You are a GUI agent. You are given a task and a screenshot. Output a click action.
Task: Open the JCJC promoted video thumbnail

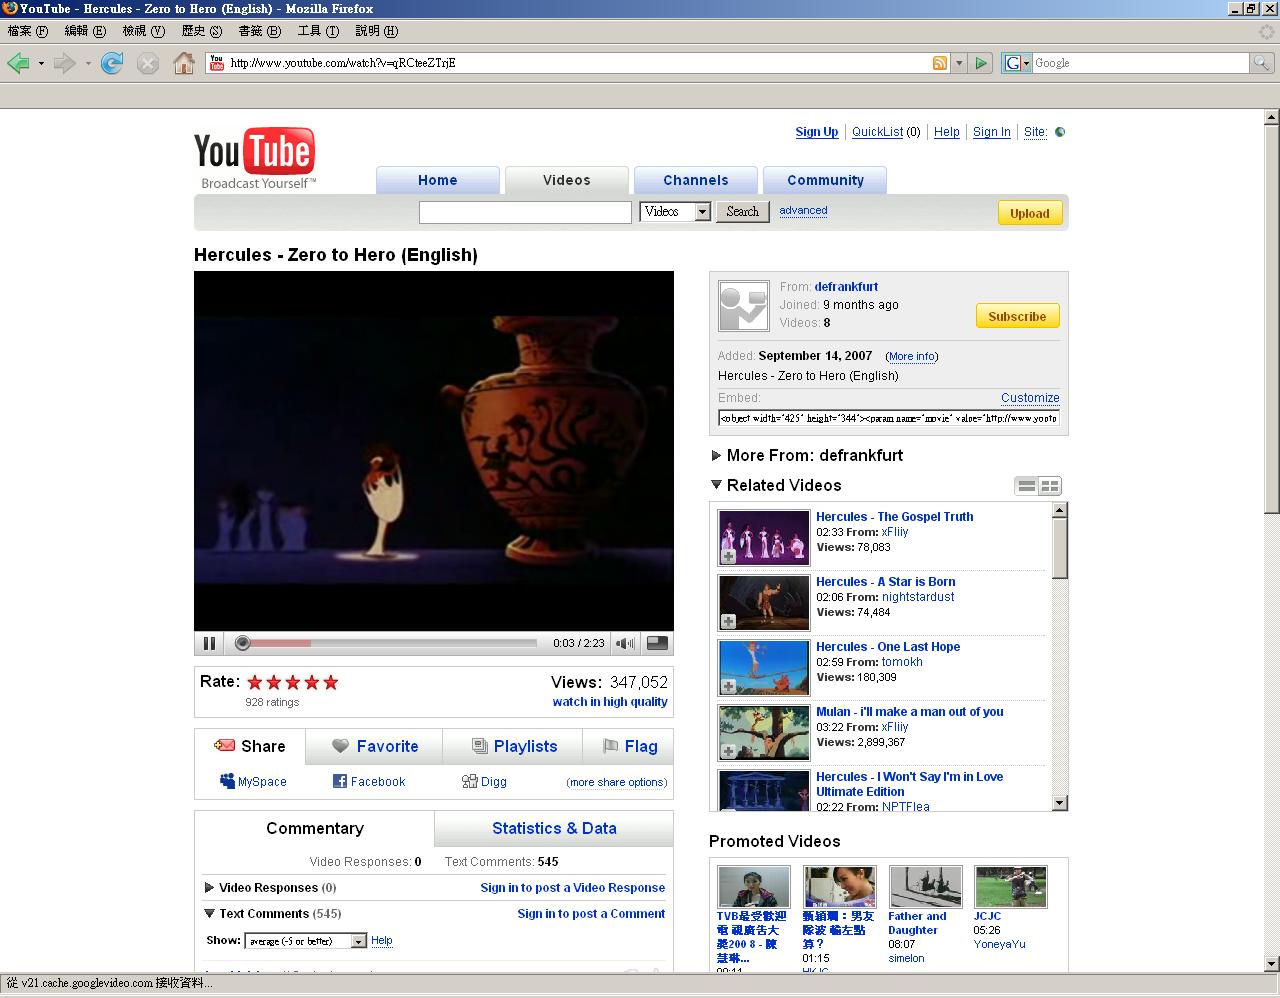(x=1011, y=887)
